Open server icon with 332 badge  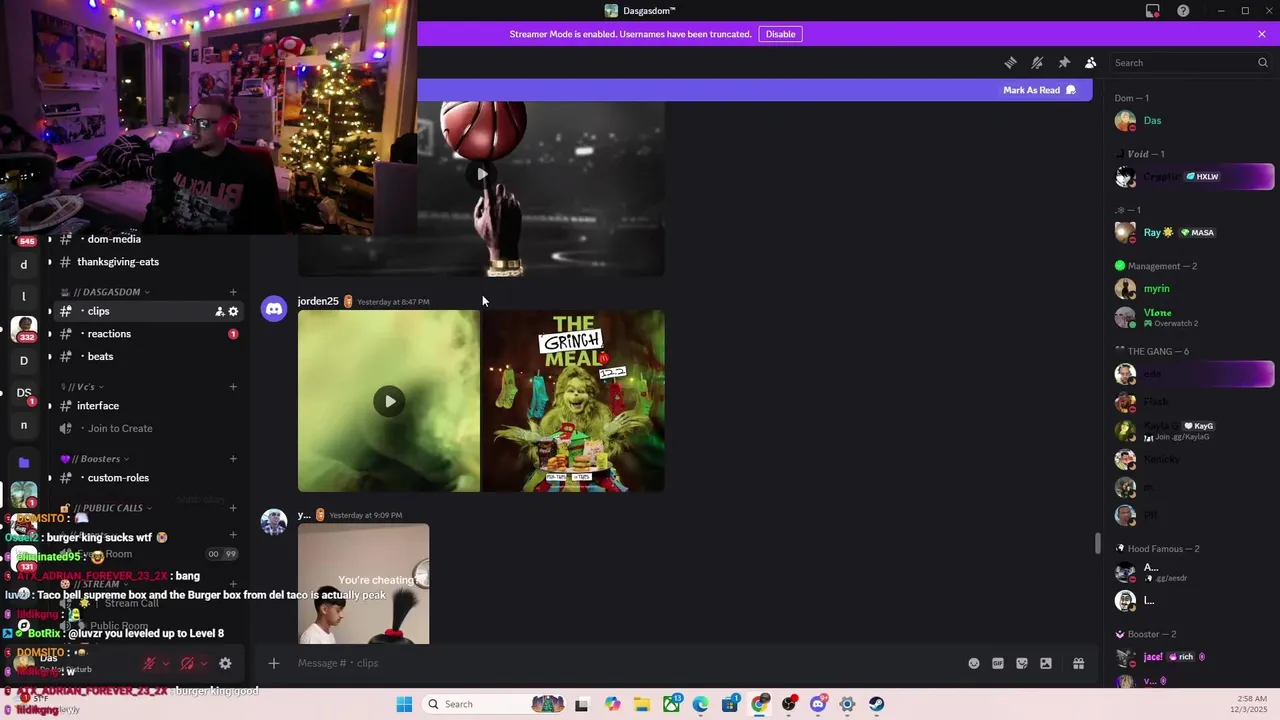click(24, 328)
